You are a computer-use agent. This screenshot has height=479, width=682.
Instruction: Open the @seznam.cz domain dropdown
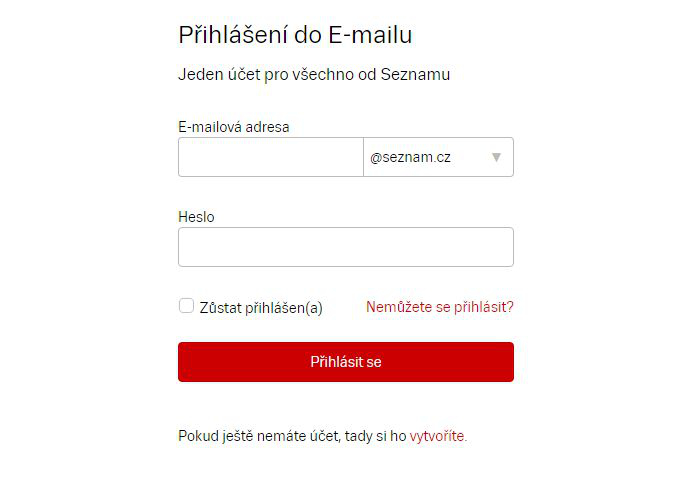(x=438, y=157)
